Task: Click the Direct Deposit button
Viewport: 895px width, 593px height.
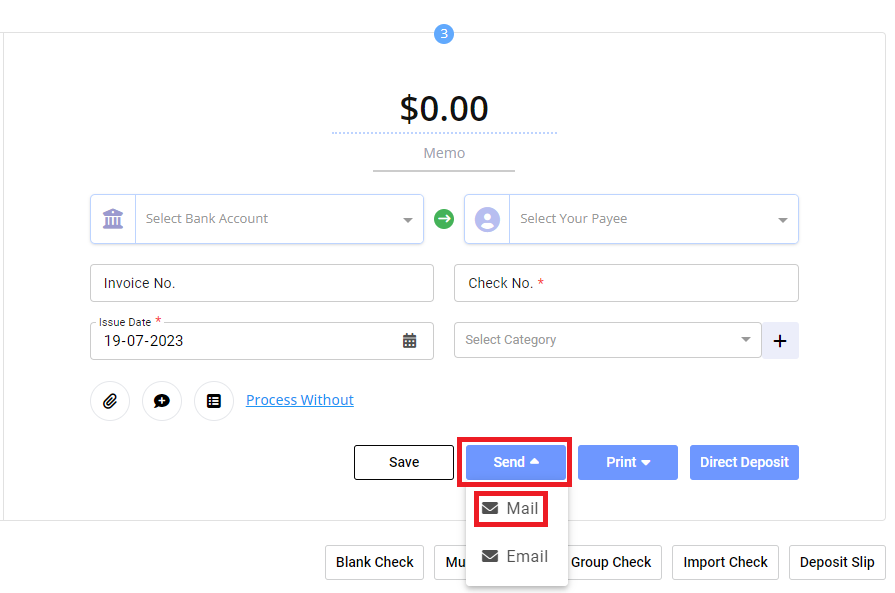Action: point(744,462)
